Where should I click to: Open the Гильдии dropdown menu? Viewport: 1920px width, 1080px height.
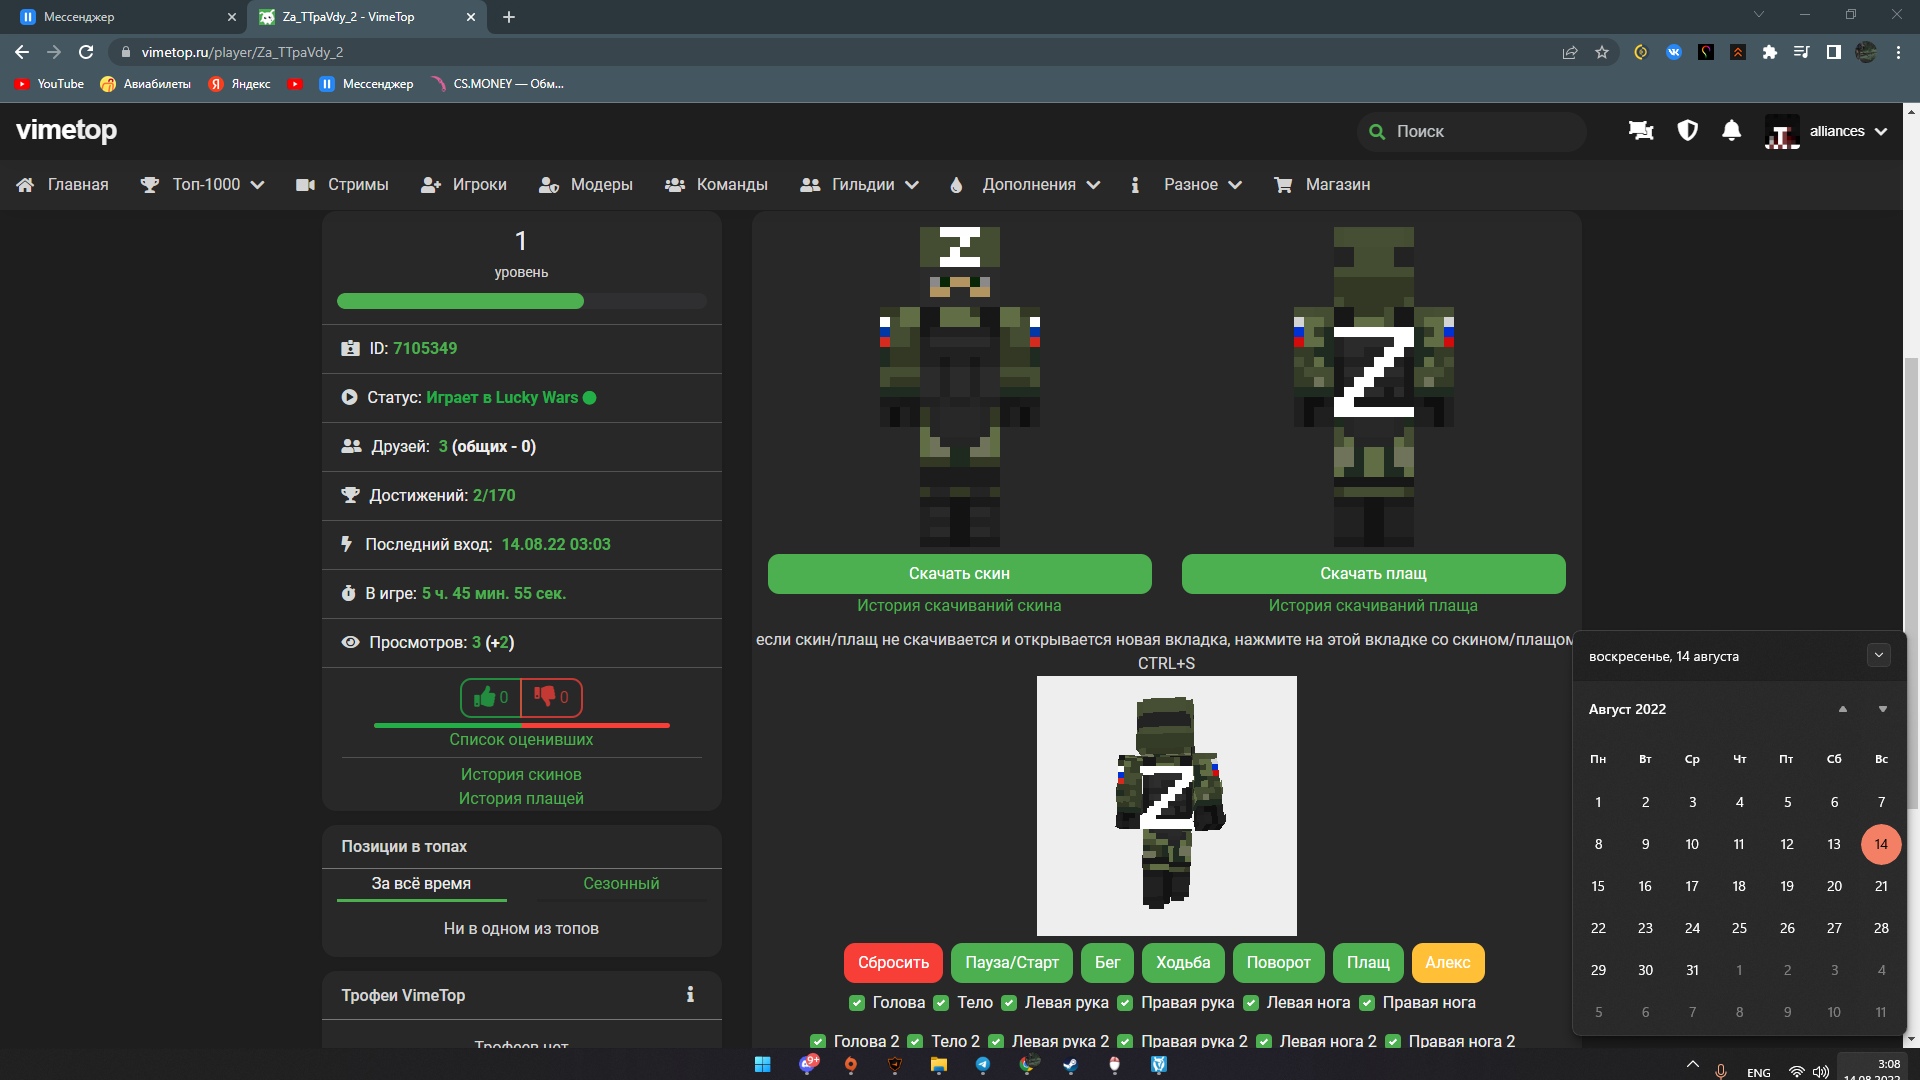[861, 185]
